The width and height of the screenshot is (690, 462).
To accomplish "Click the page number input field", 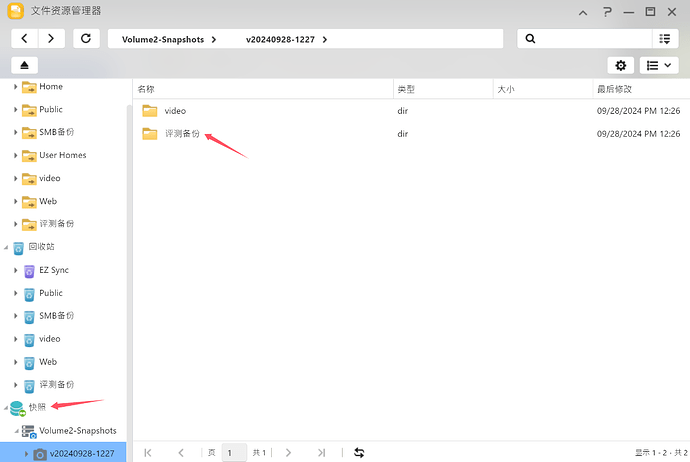I will click(x=233, y=452).
